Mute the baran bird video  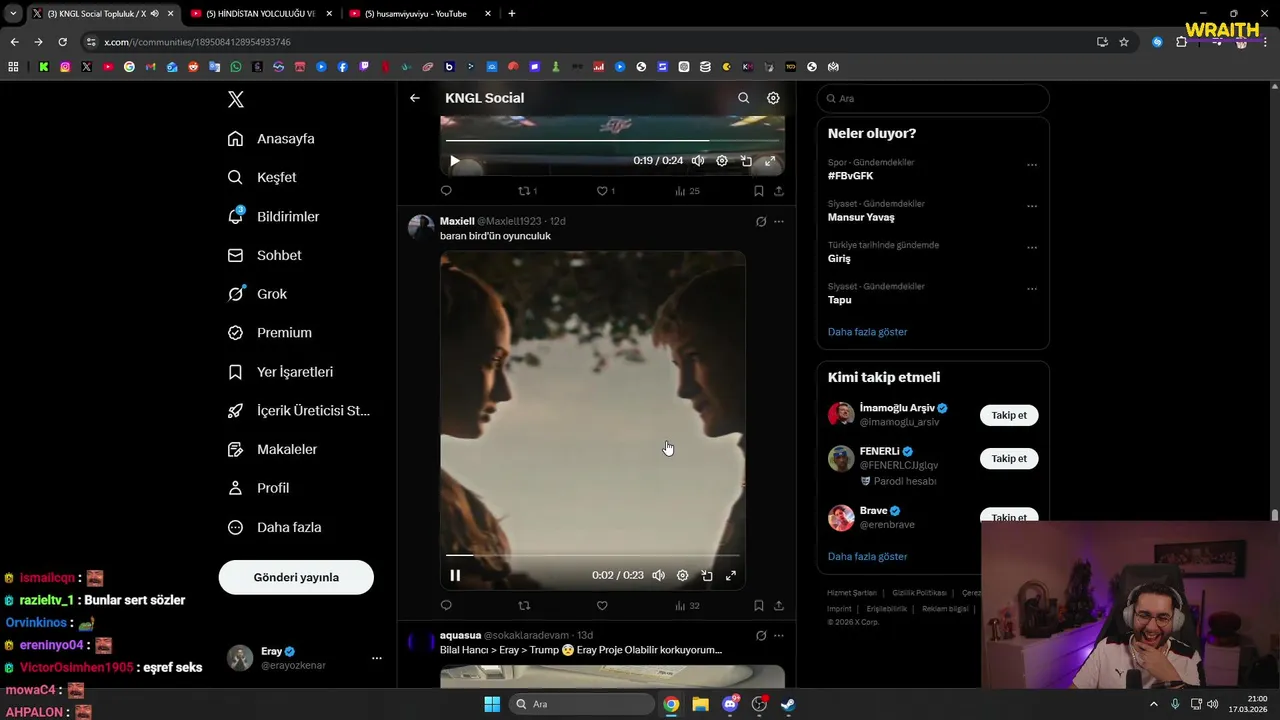point(658,575)
